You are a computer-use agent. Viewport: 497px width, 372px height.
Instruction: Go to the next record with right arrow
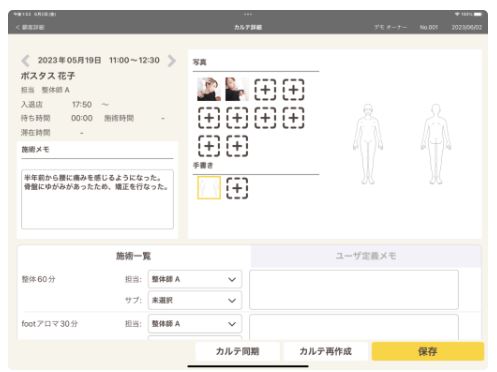172,61
